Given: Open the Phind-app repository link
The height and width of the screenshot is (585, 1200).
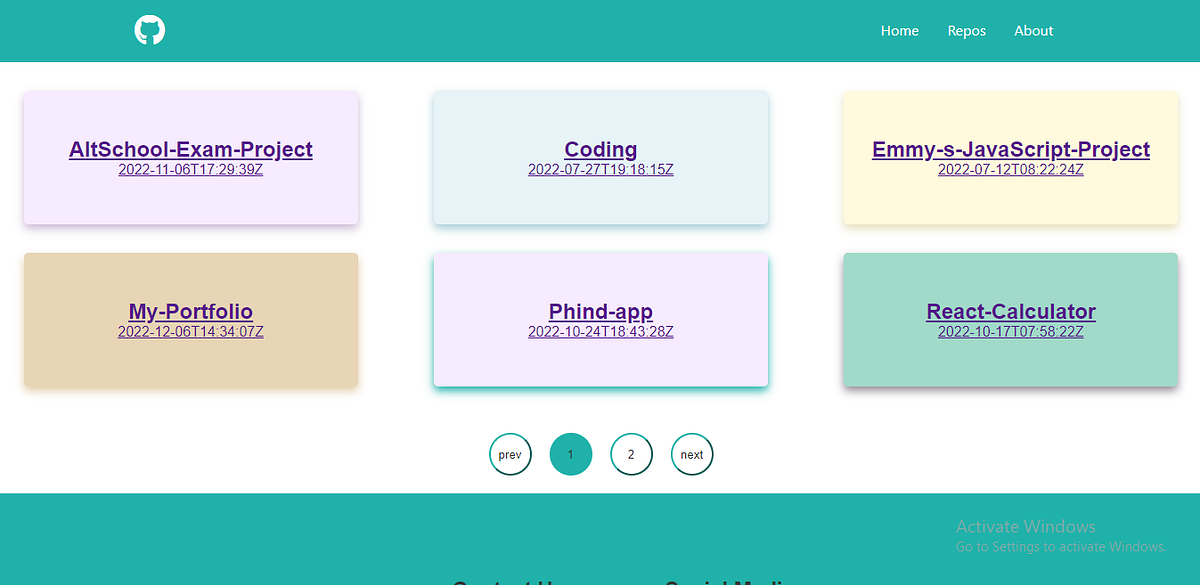Looking at the screenshot, I should click(x=600, y=311).
